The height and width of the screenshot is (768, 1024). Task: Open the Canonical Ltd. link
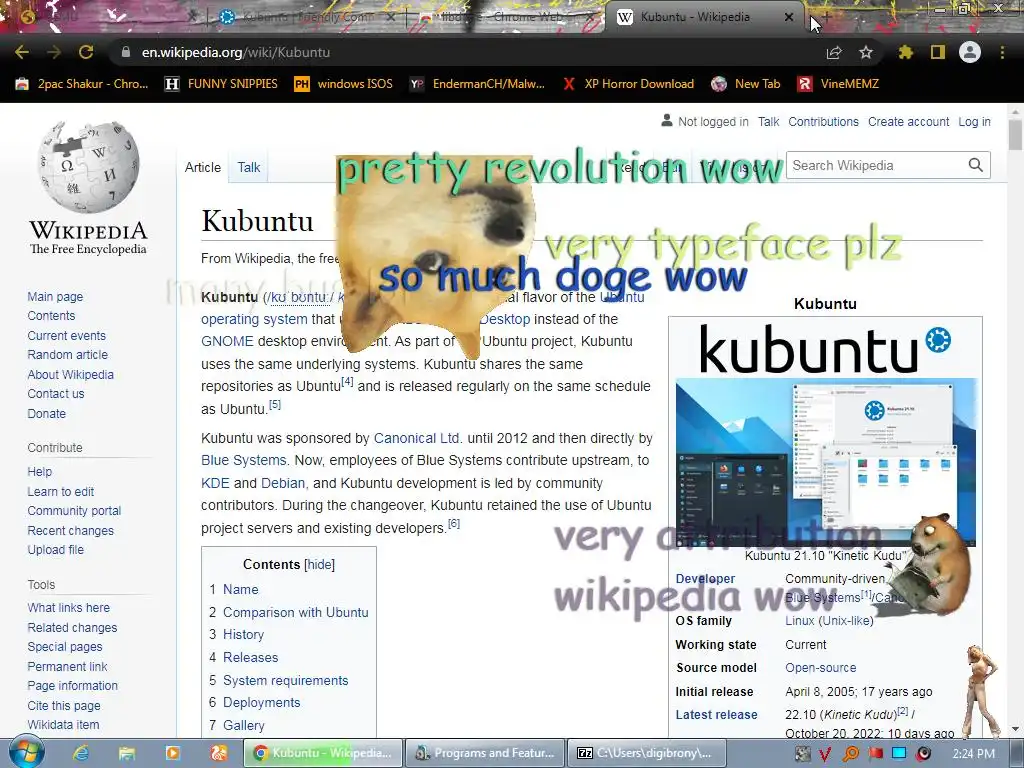(x=417, y=438)
